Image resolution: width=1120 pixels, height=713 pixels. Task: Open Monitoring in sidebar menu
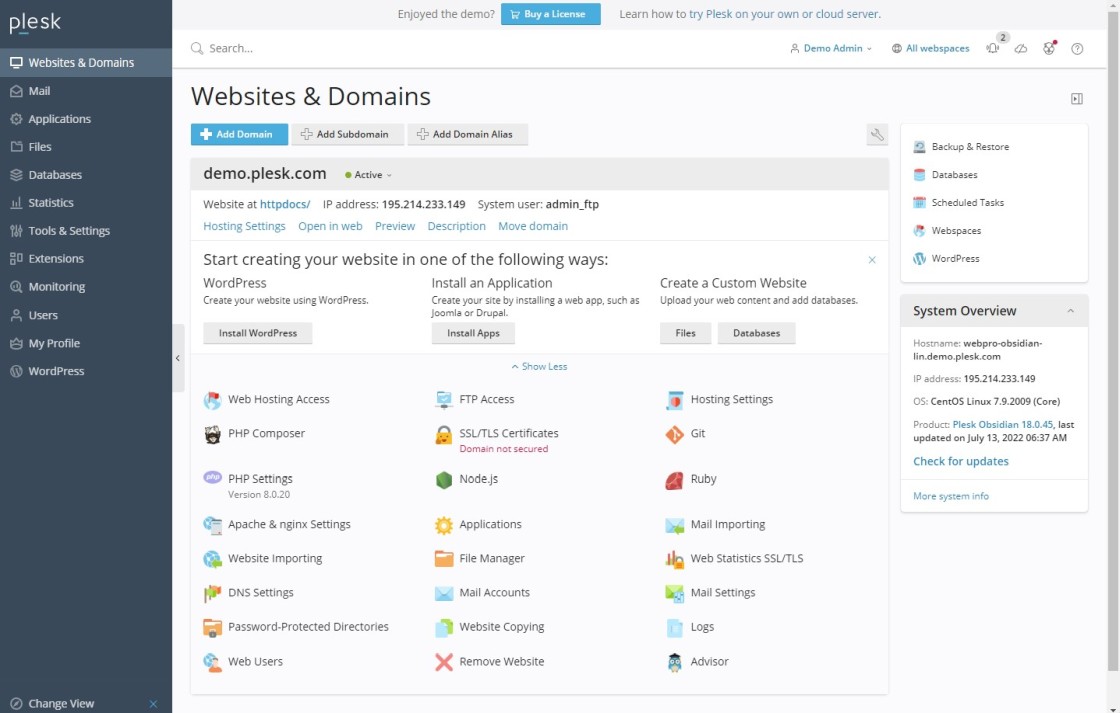[86, 286]
